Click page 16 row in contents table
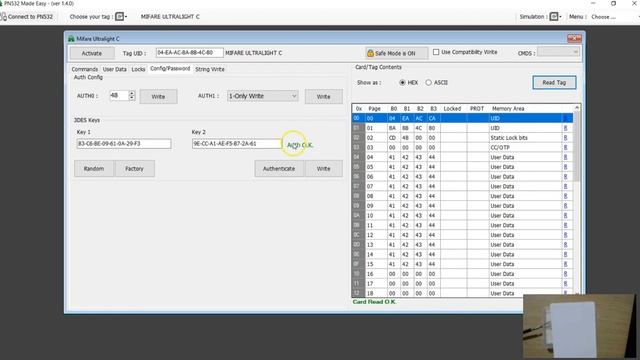 click(462, 274)
